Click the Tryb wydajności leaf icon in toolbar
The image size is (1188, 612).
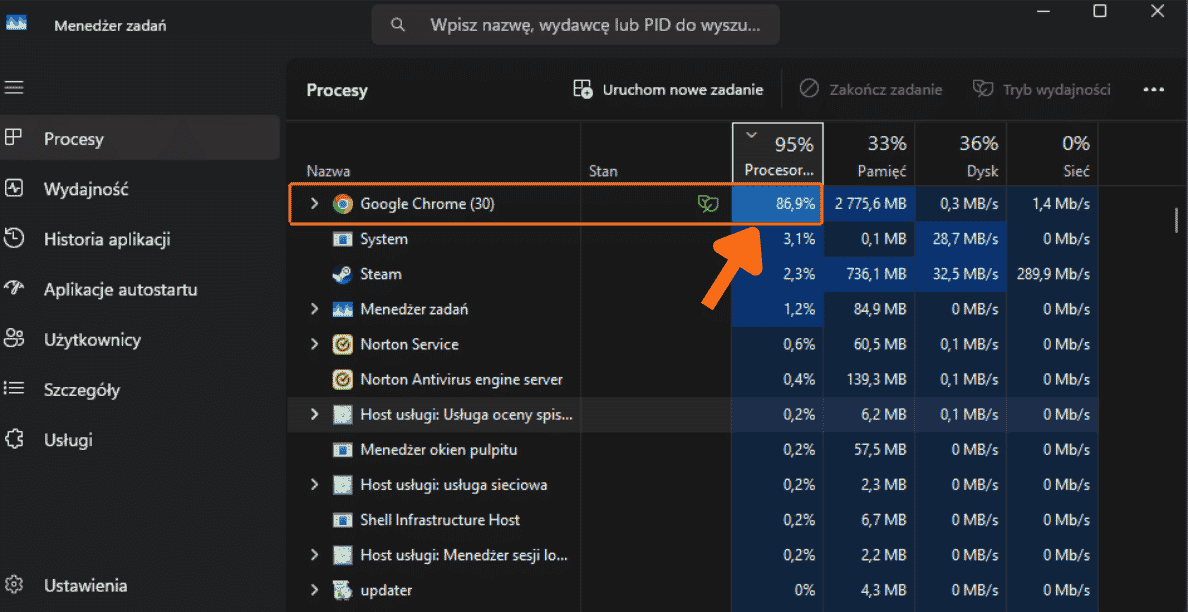[983, 89]
